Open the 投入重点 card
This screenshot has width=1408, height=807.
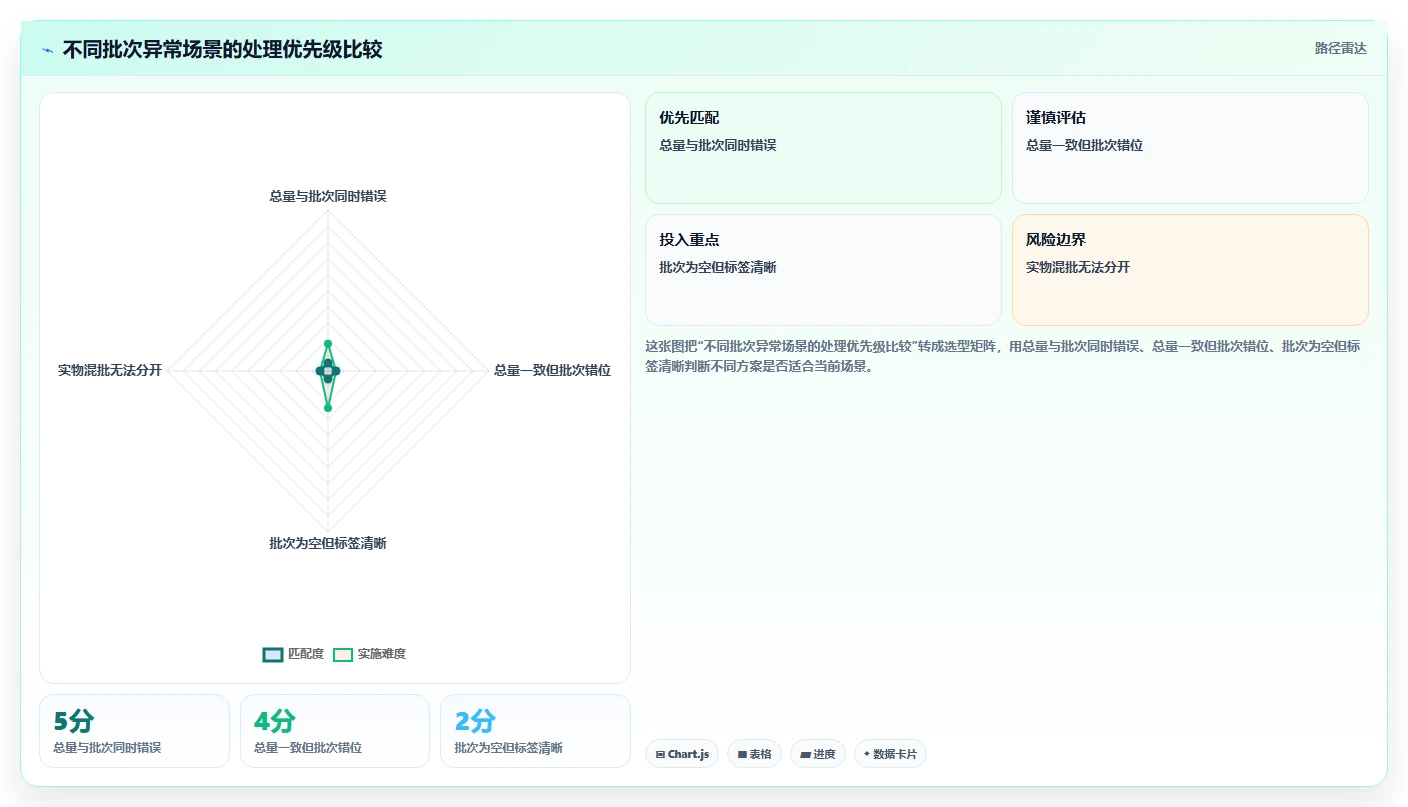pyautogui.click(x=823, y=270)
